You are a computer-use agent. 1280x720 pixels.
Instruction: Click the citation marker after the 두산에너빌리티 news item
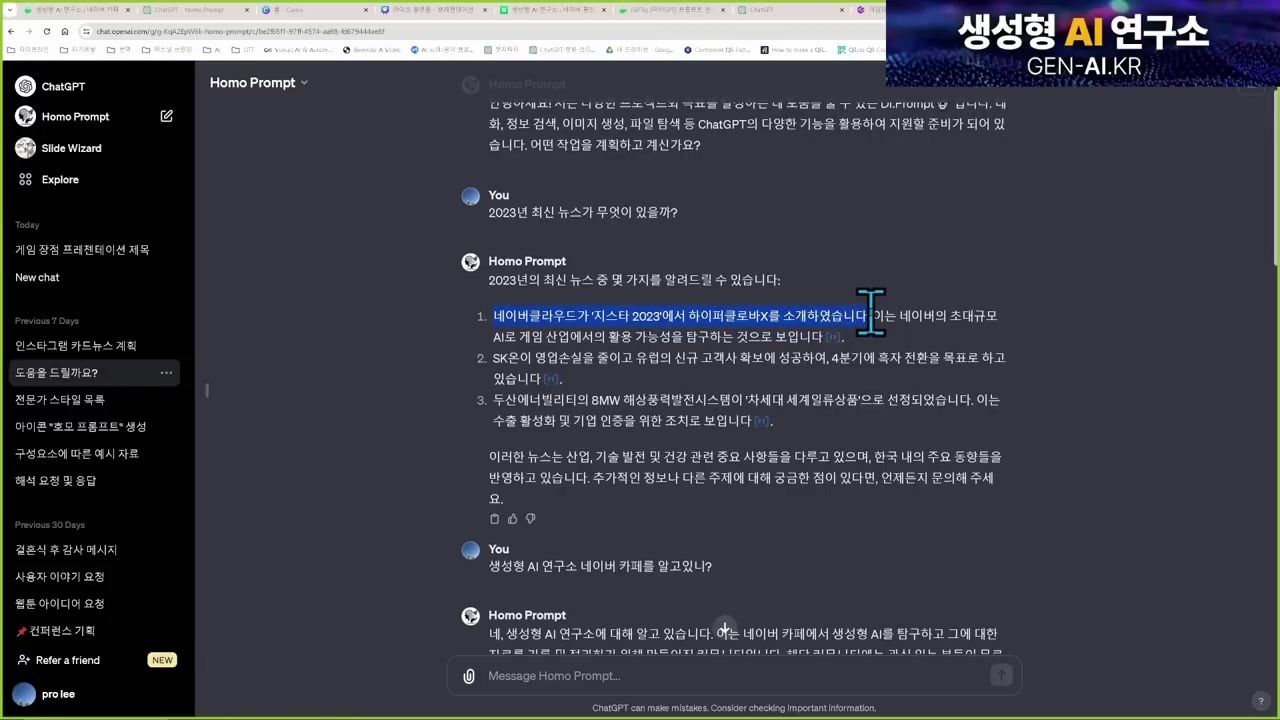(x=761, y=422)
